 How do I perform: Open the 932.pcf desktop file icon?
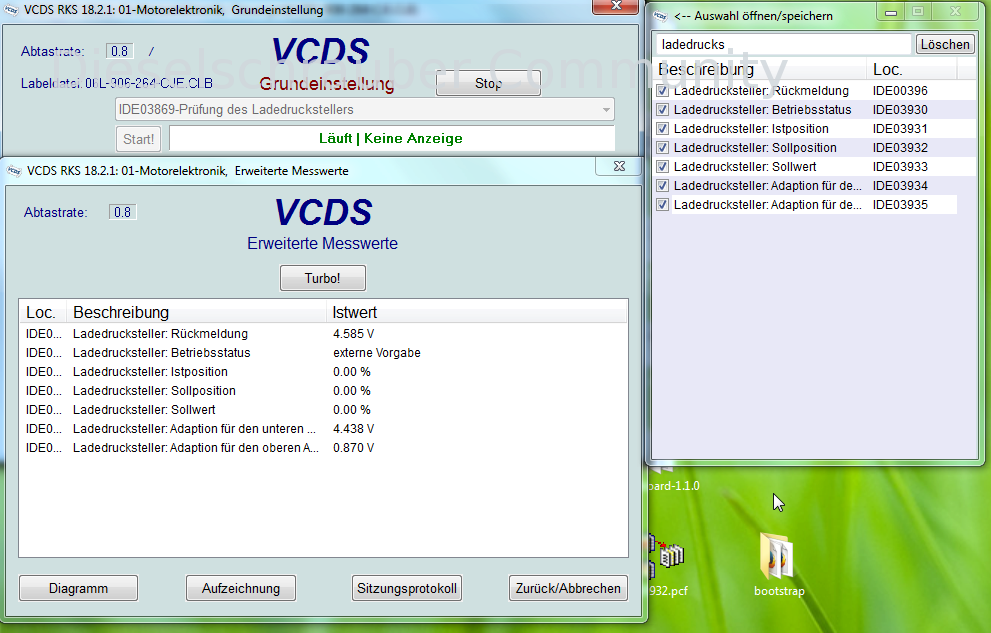pyautogui.click(x=666, y=557)
